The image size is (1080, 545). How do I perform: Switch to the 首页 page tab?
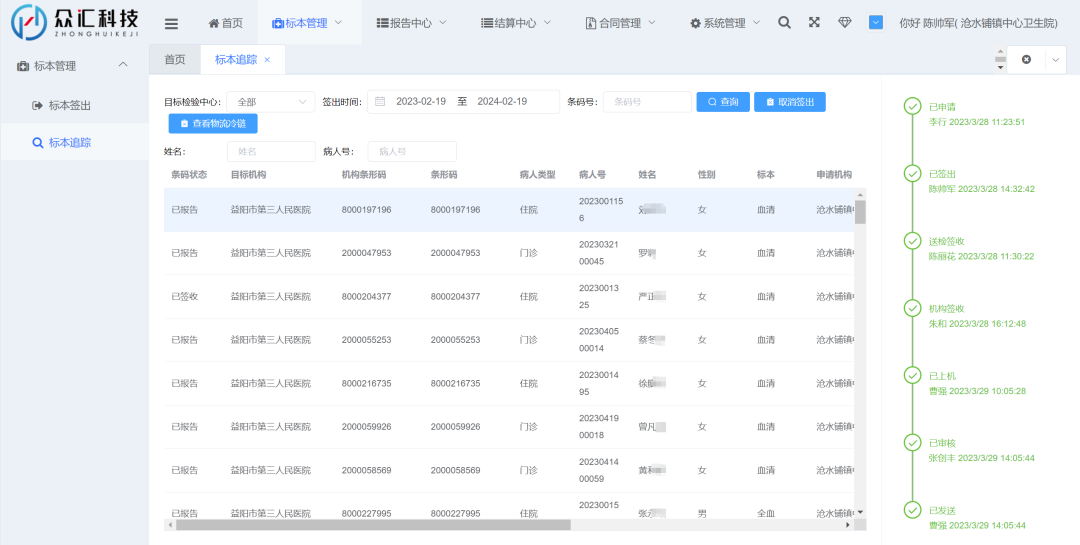[175, 60]
